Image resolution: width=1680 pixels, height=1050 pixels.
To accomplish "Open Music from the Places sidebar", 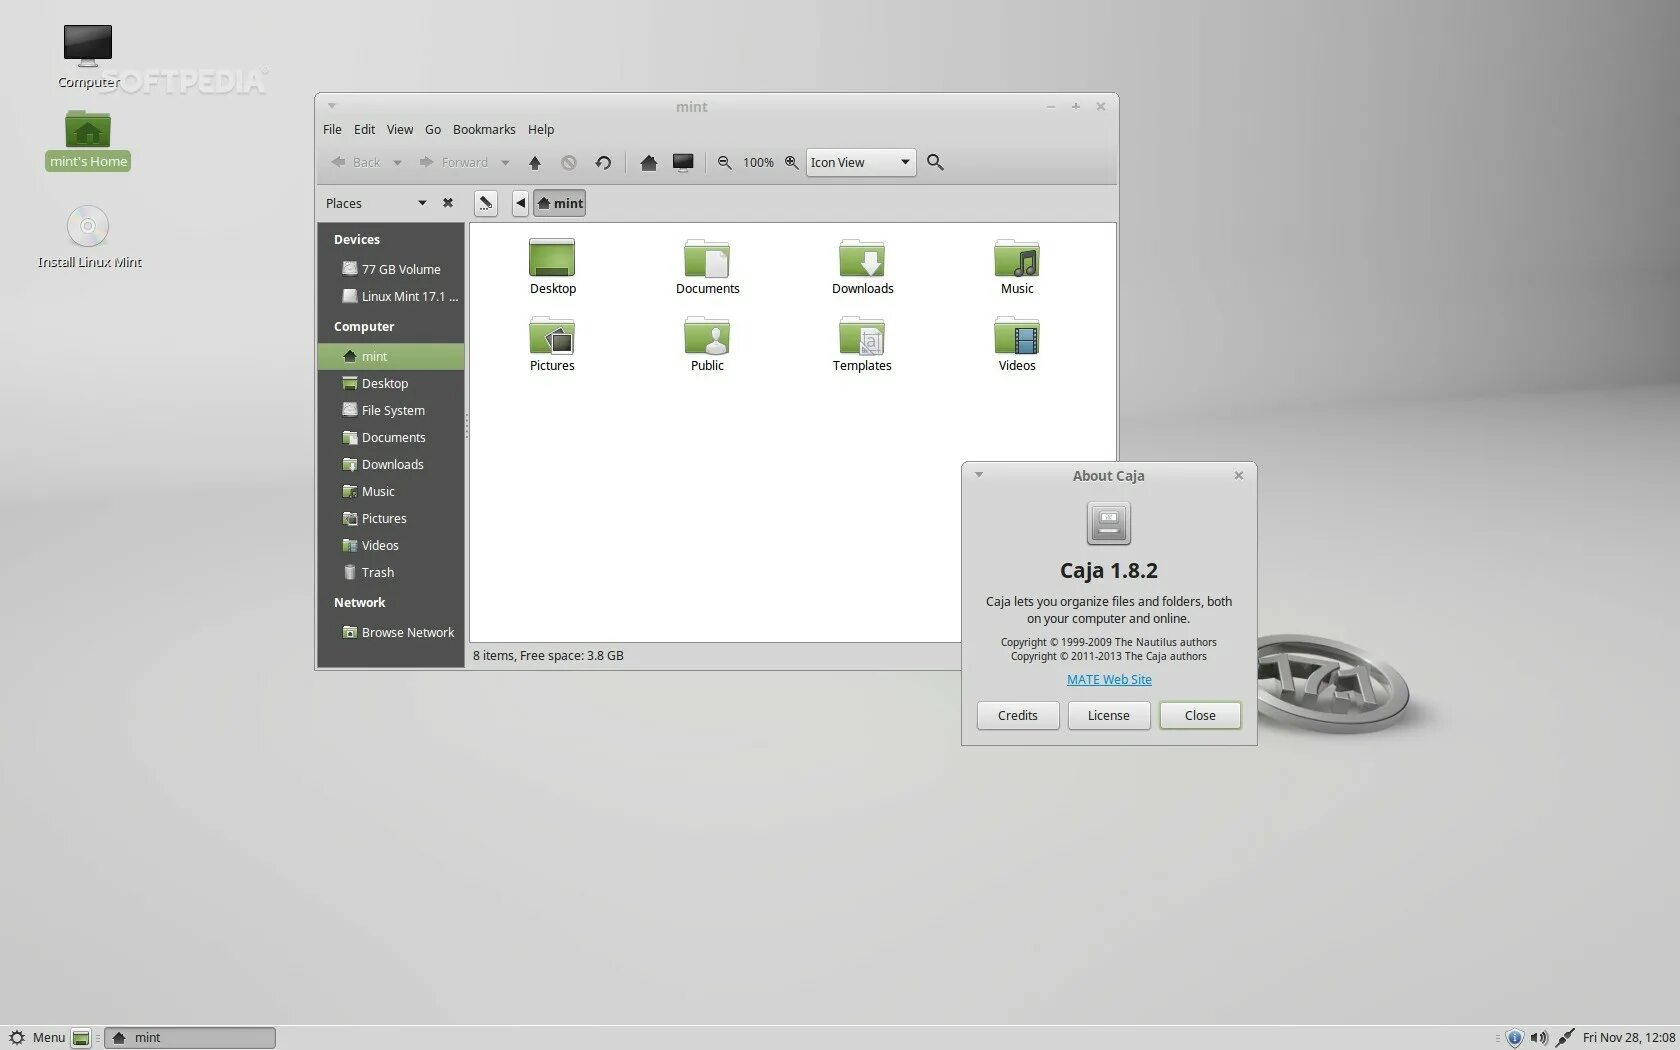I will click(x=391, y=491).
